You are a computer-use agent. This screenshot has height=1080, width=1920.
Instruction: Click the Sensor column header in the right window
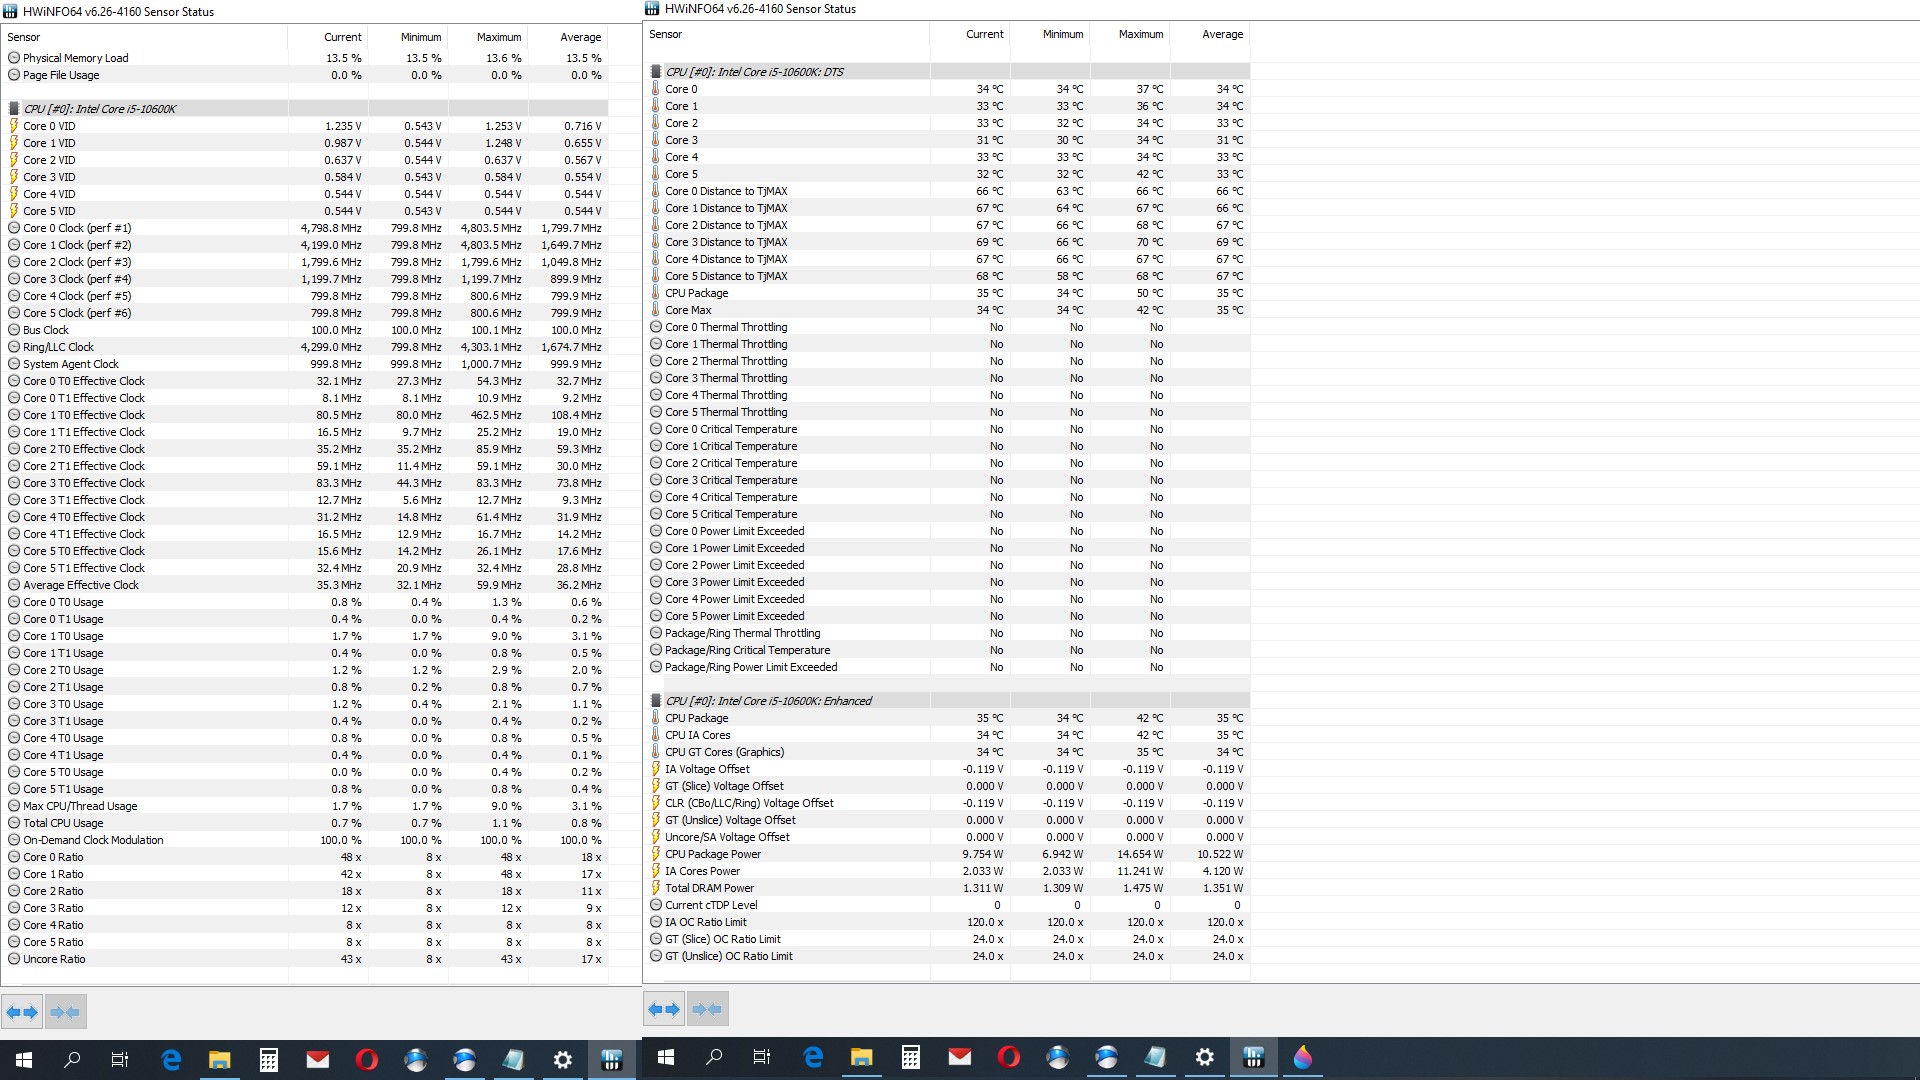666,34
